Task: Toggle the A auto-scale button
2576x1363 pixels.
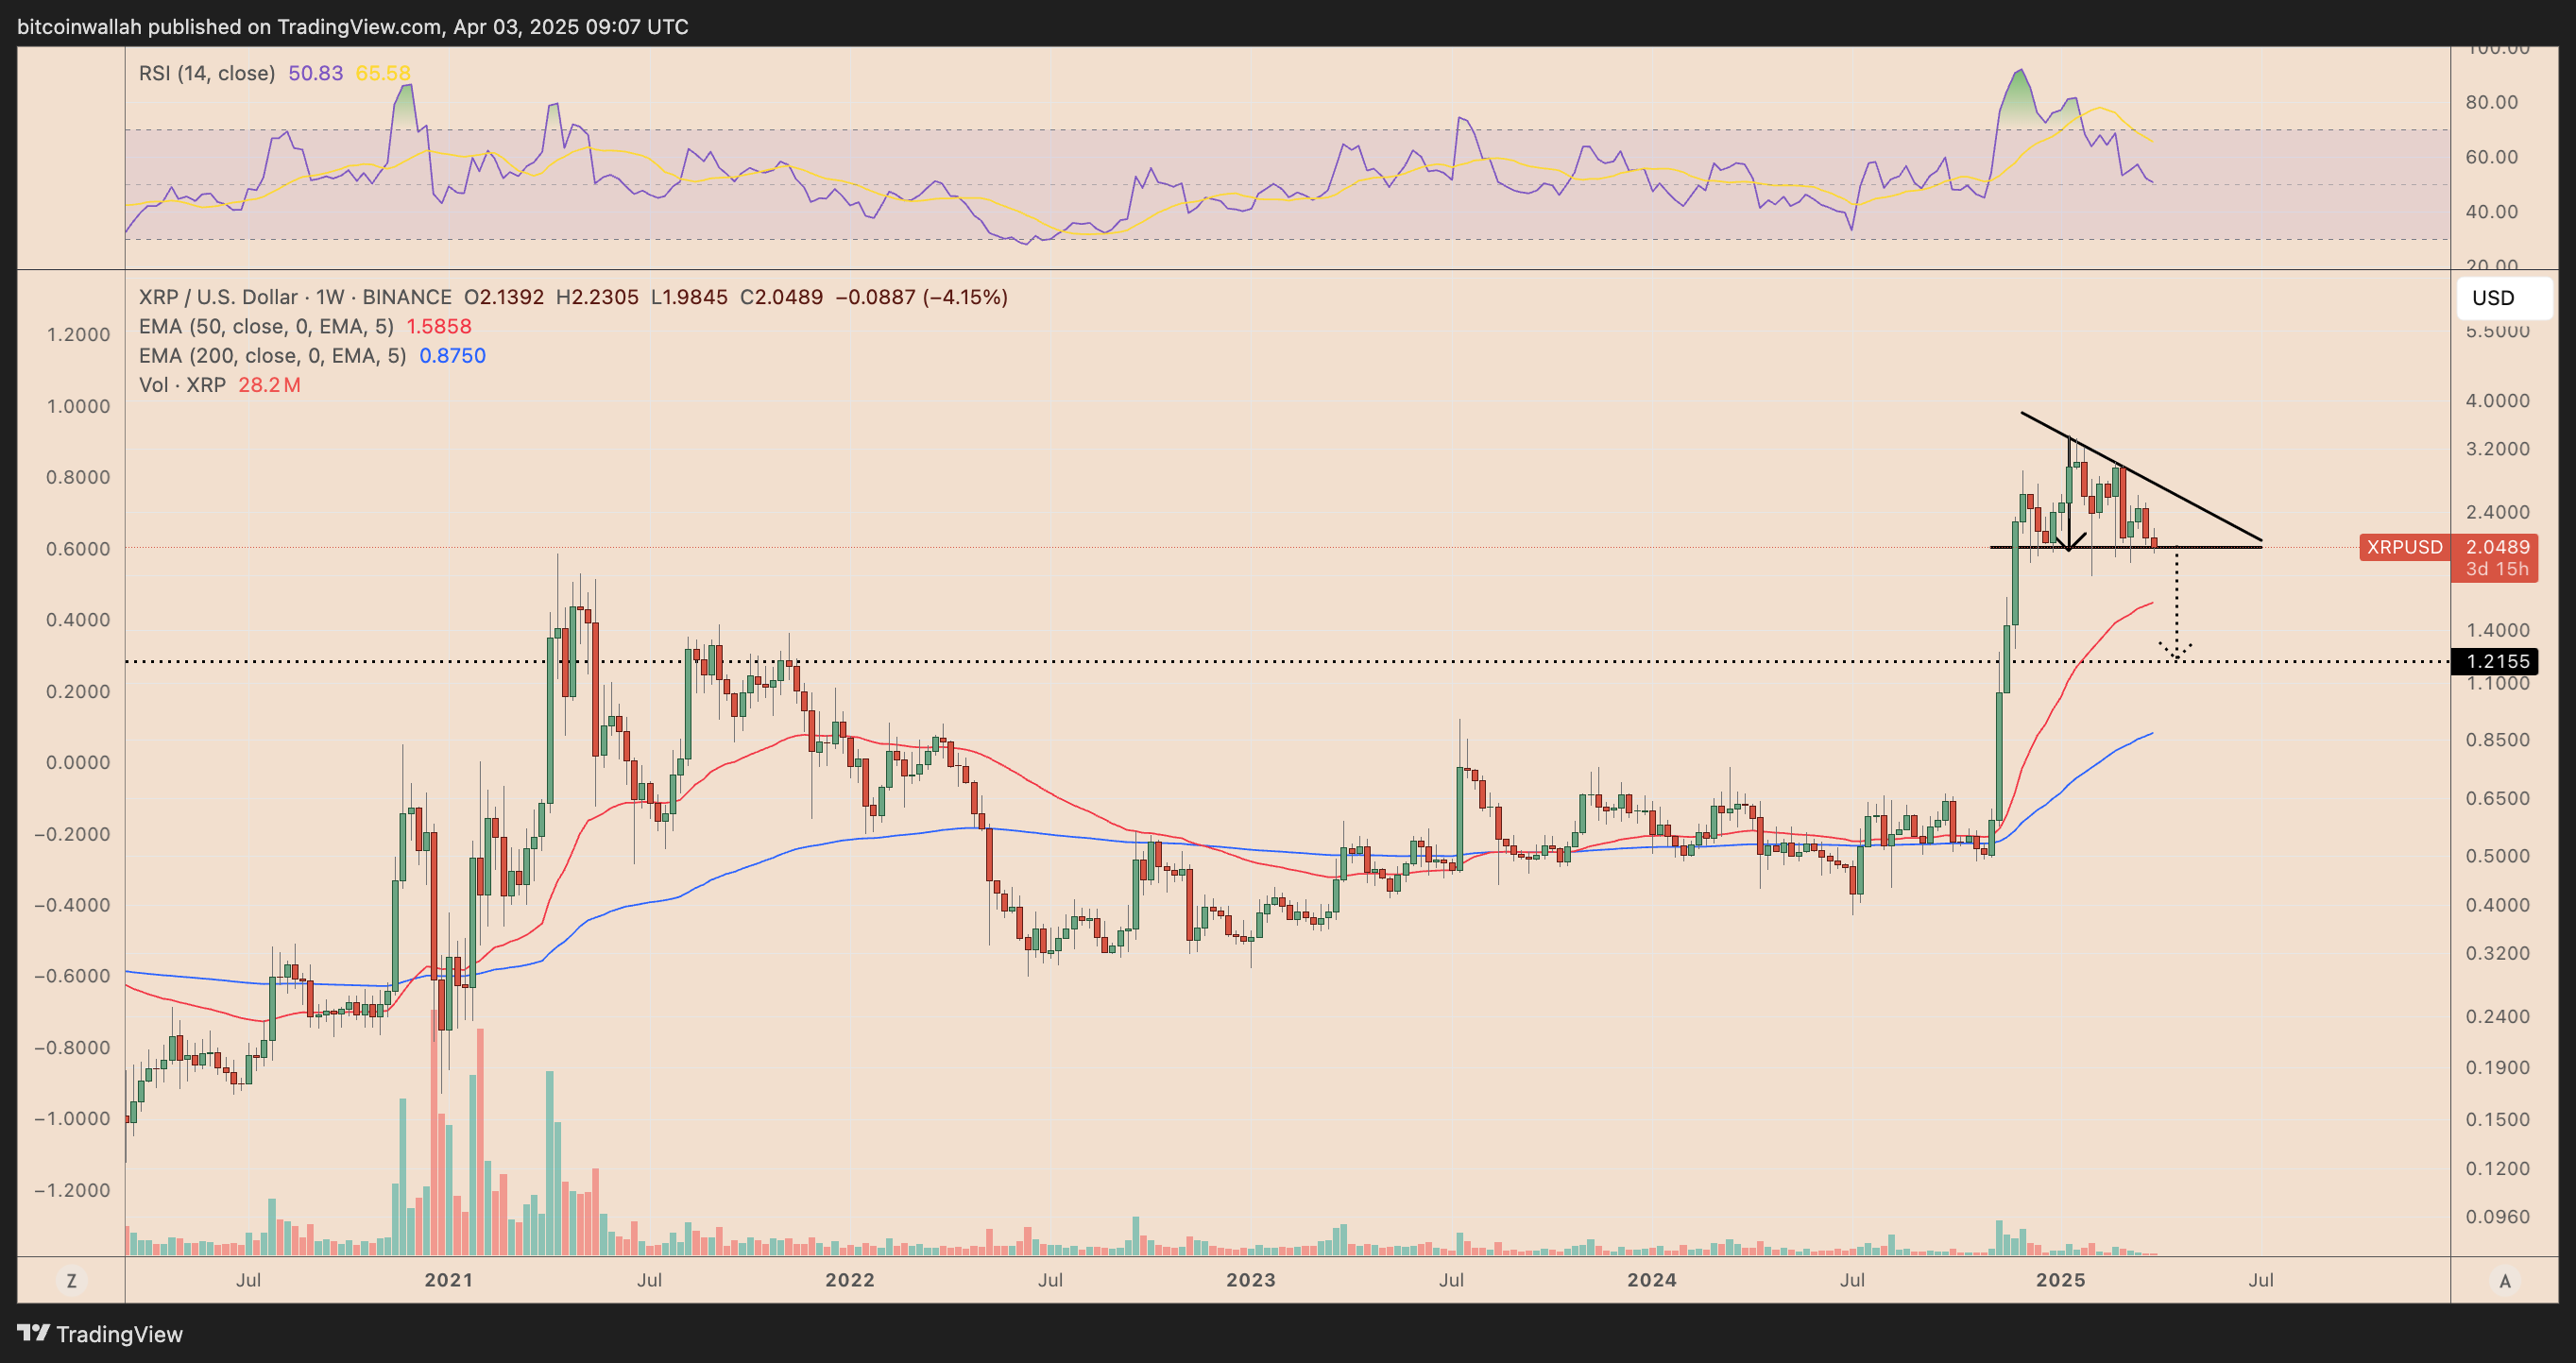Action: tap(2504, 1280)
